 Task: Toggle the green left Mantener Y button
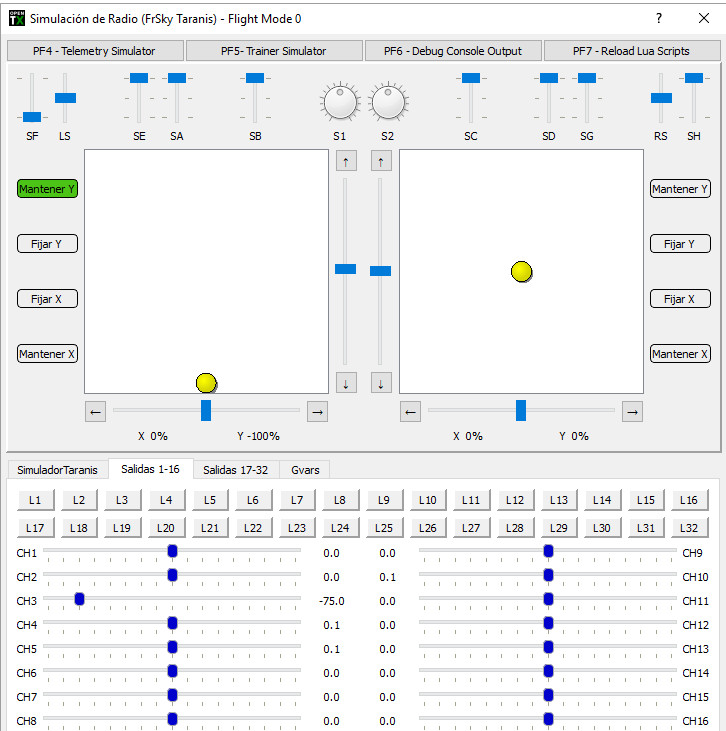coord(47,189)
